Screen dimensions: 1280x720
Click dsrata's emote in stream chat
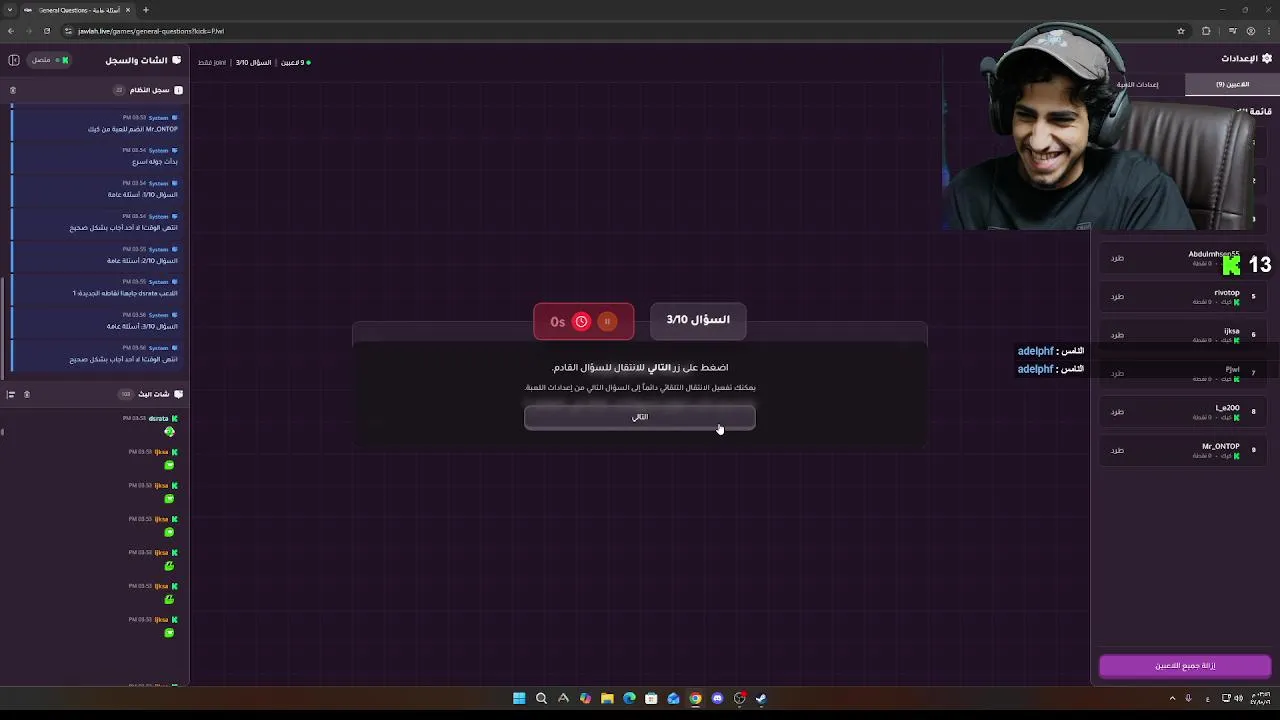[x=169, y=432]
